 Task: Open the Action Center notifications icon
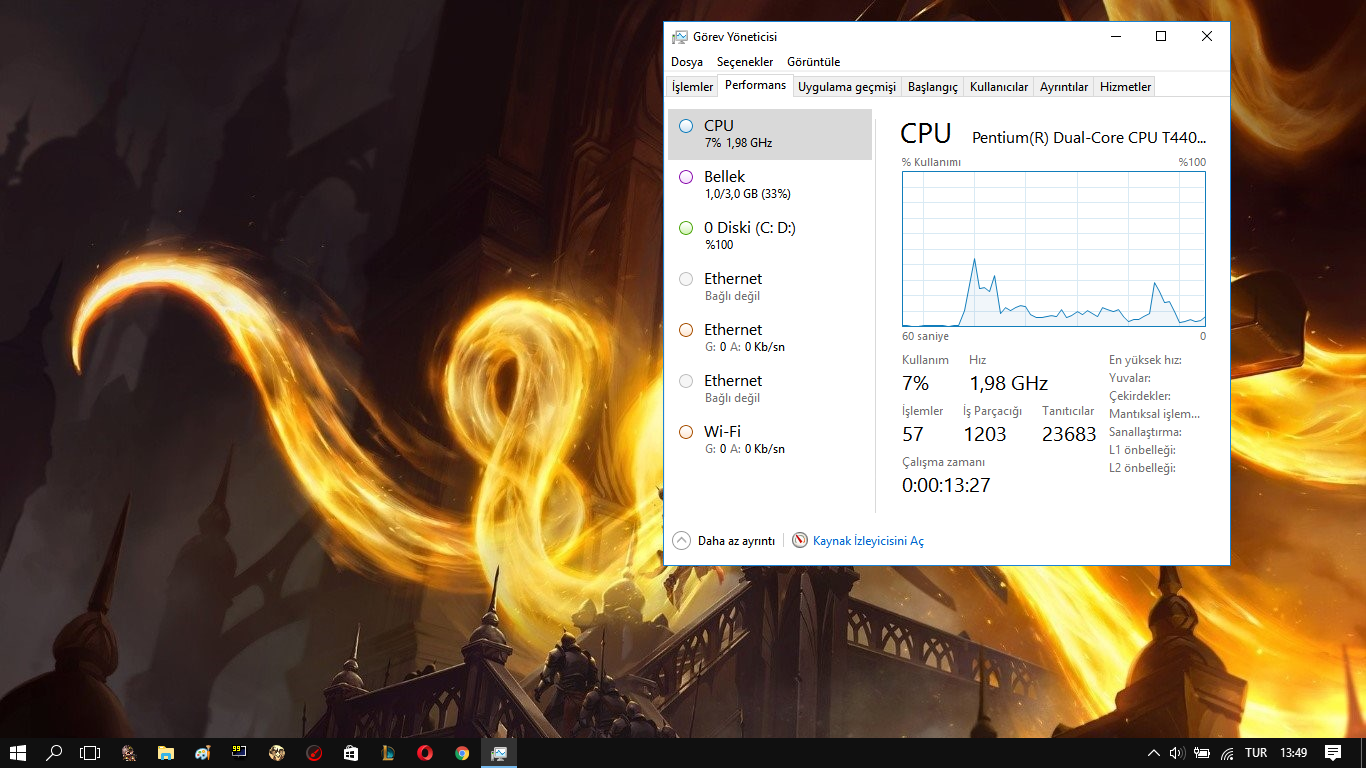click(x=1333, y=753)
